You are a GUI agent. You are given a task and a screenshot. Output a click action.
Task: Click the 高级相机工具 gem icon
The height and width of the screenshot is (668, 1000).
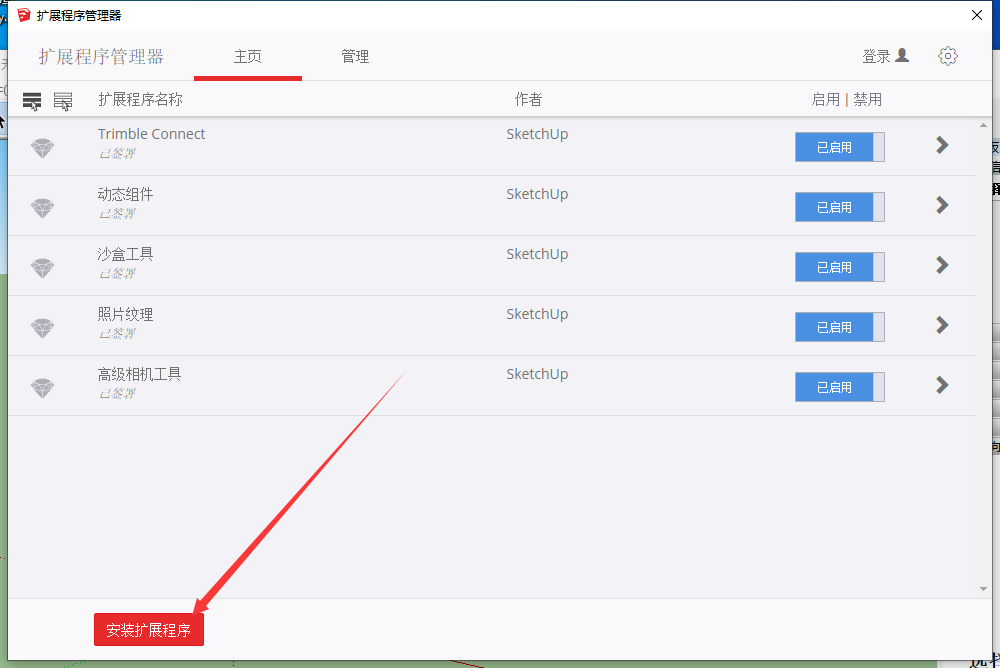tap(43, 388)
